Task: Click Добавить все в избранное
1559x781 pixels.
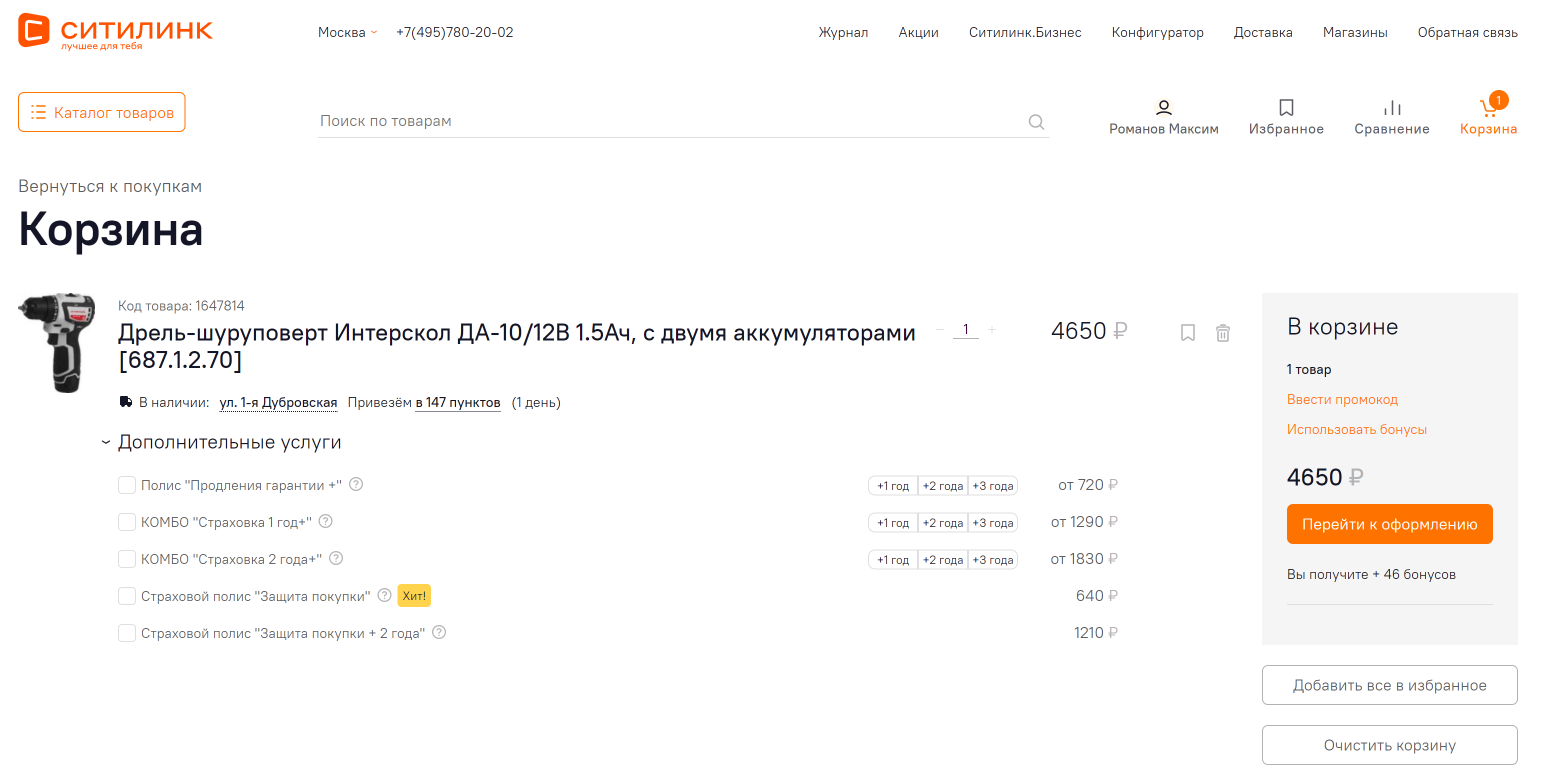Action: pyautogui.click(x=1389, y=685)
